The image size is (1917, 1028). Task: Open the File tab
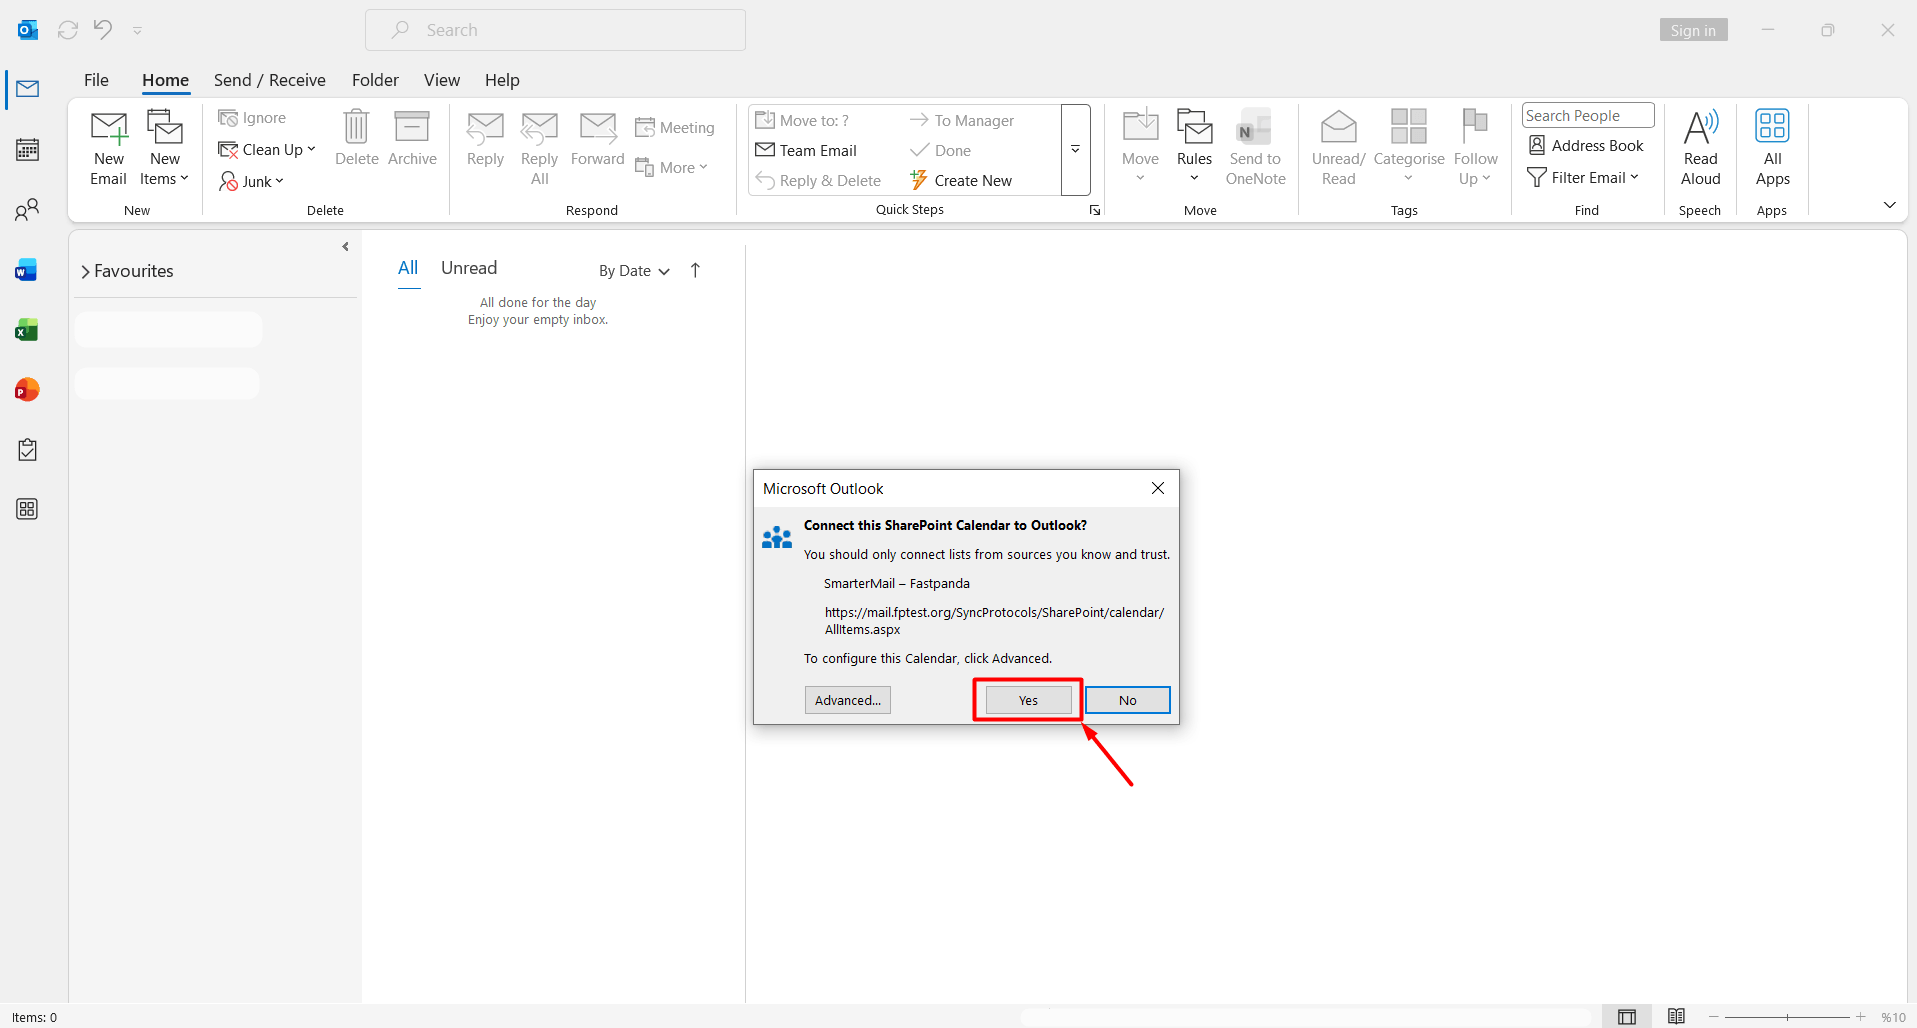[x=96, y=80]
